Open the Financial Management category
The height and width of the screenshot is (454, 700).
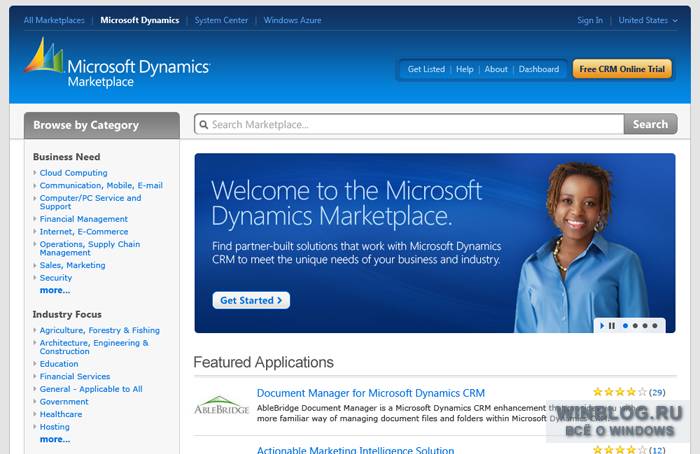pyautogui.click(x=84, y=219)
